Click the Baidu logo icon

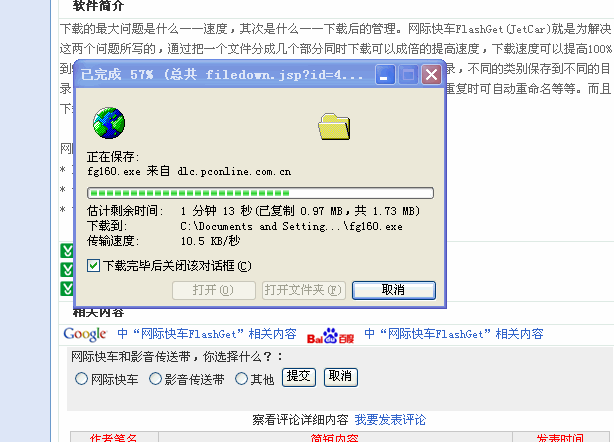pyautogui.click(x=330, y=336)
